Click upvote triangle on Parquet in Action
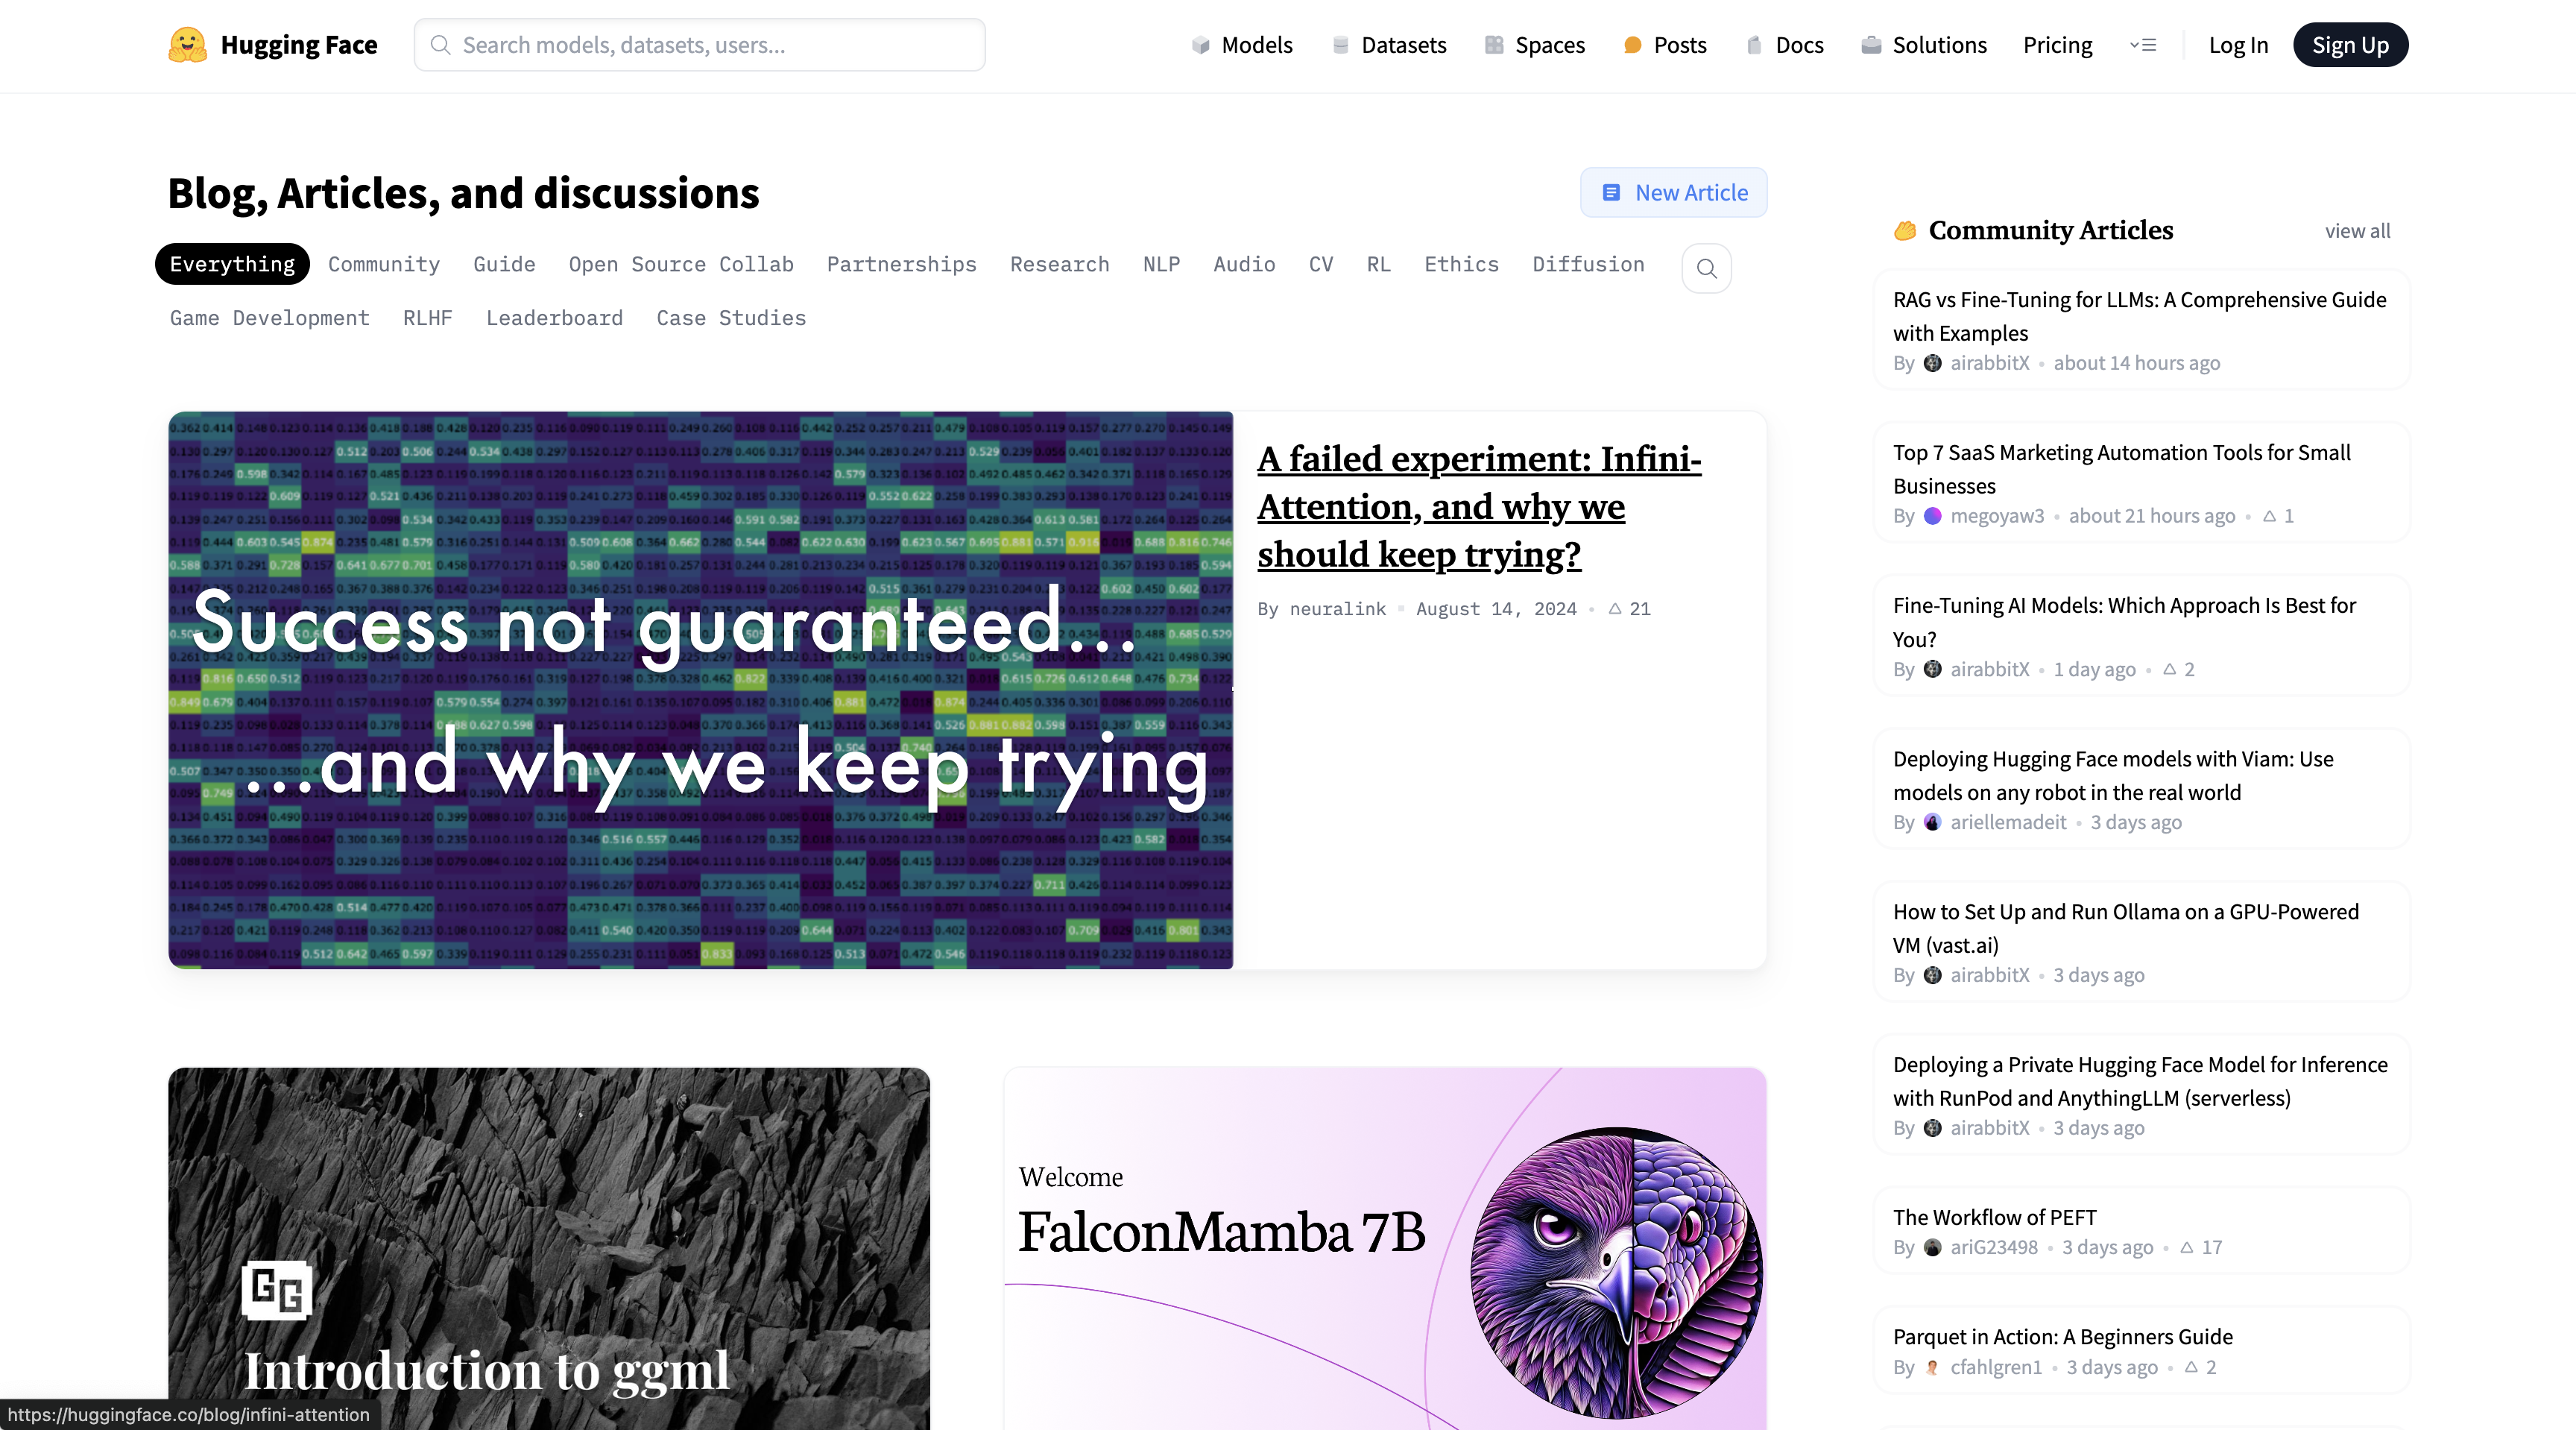 [x=2191, y=1367]
